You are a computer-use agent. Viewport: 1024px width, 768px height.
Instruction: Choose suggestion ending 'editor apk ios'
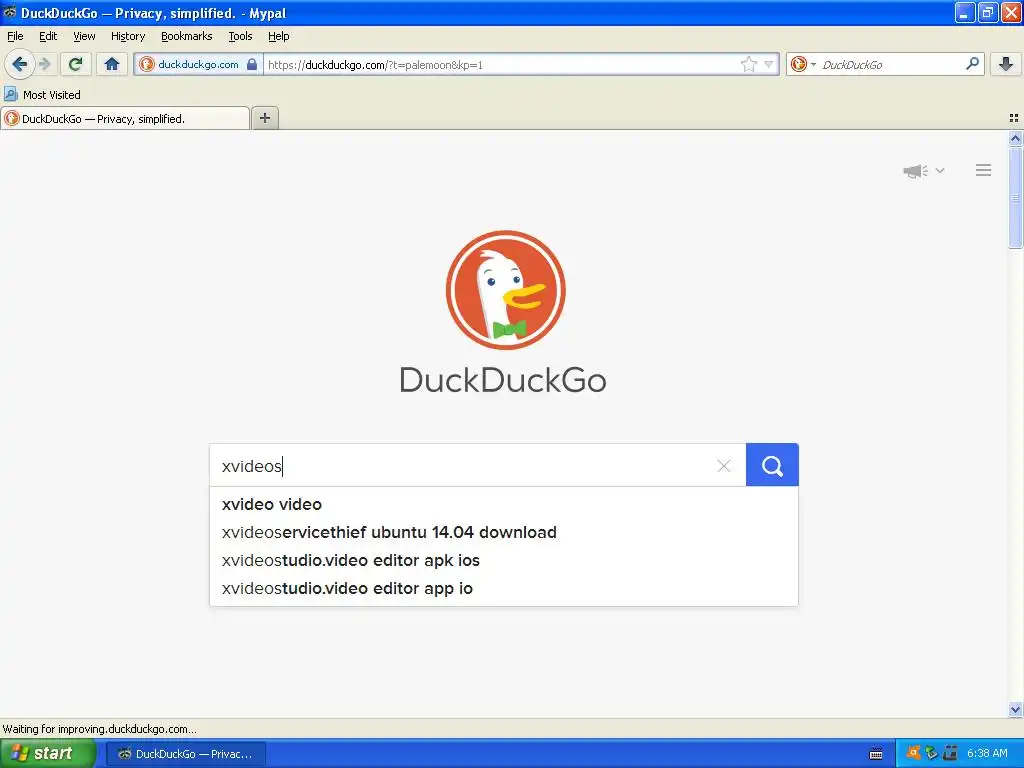[x=504, y=560]
